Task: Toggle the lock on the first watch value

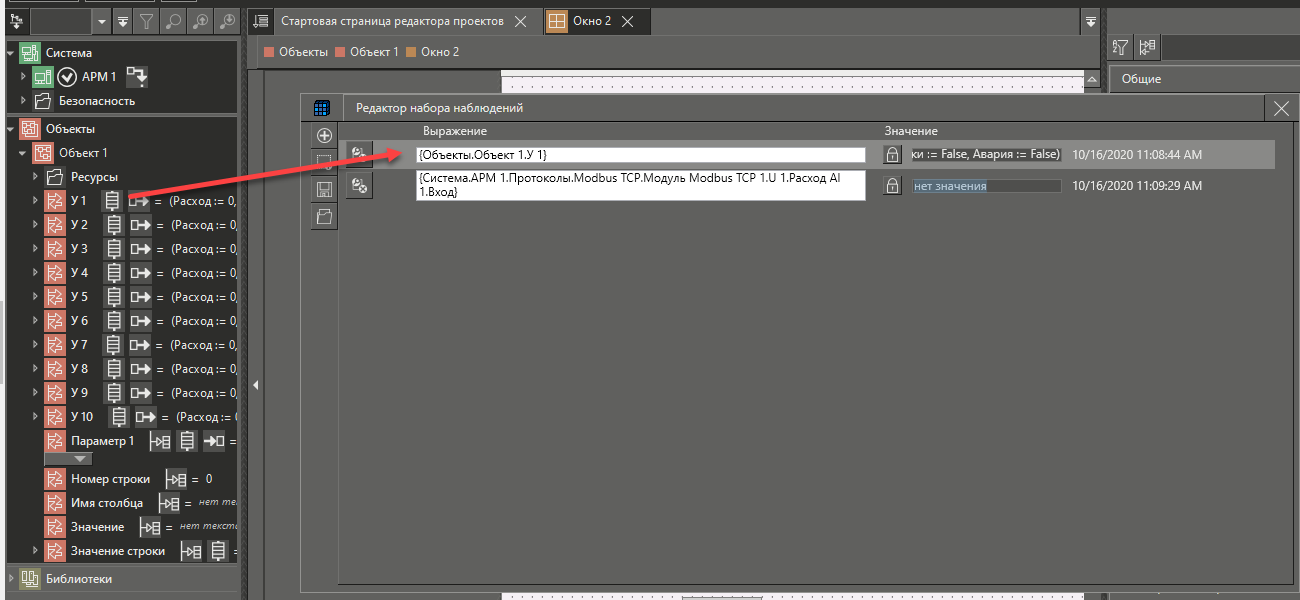Action: point(891,155)
